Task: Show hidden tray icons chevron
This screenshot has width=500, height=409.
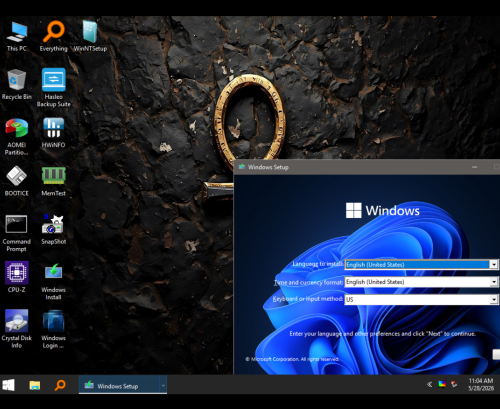Action: point(430,384)
